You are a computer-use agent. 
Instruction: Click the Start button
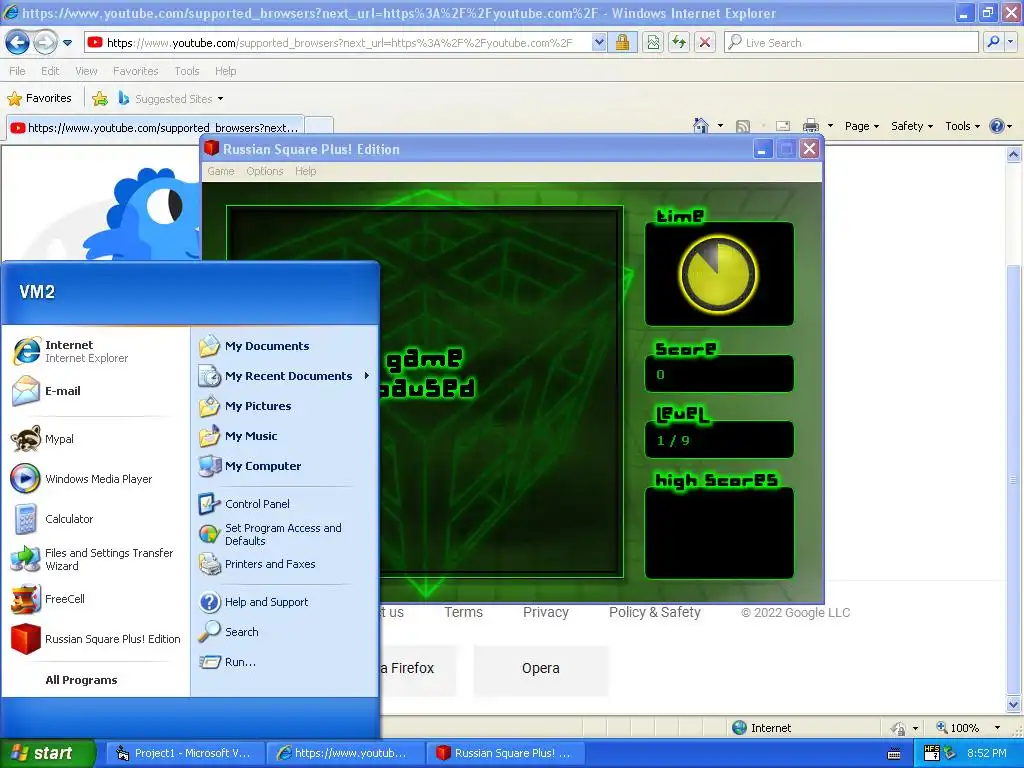pyautogui.click(x=47, y=754)
